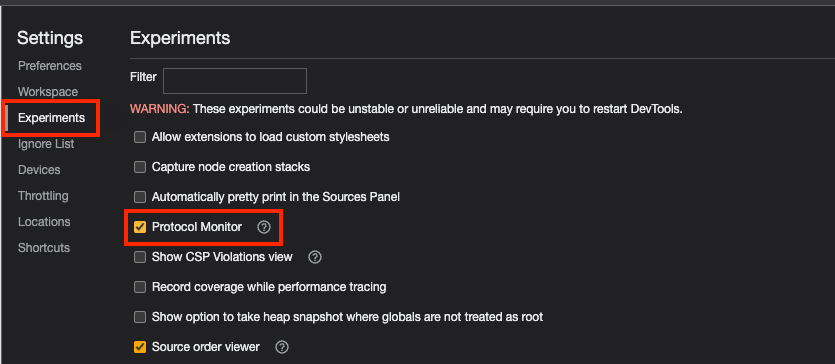Switch to the Locations settings tab
835x364 pixels.
pyautogui.click(x=44, y=222)
